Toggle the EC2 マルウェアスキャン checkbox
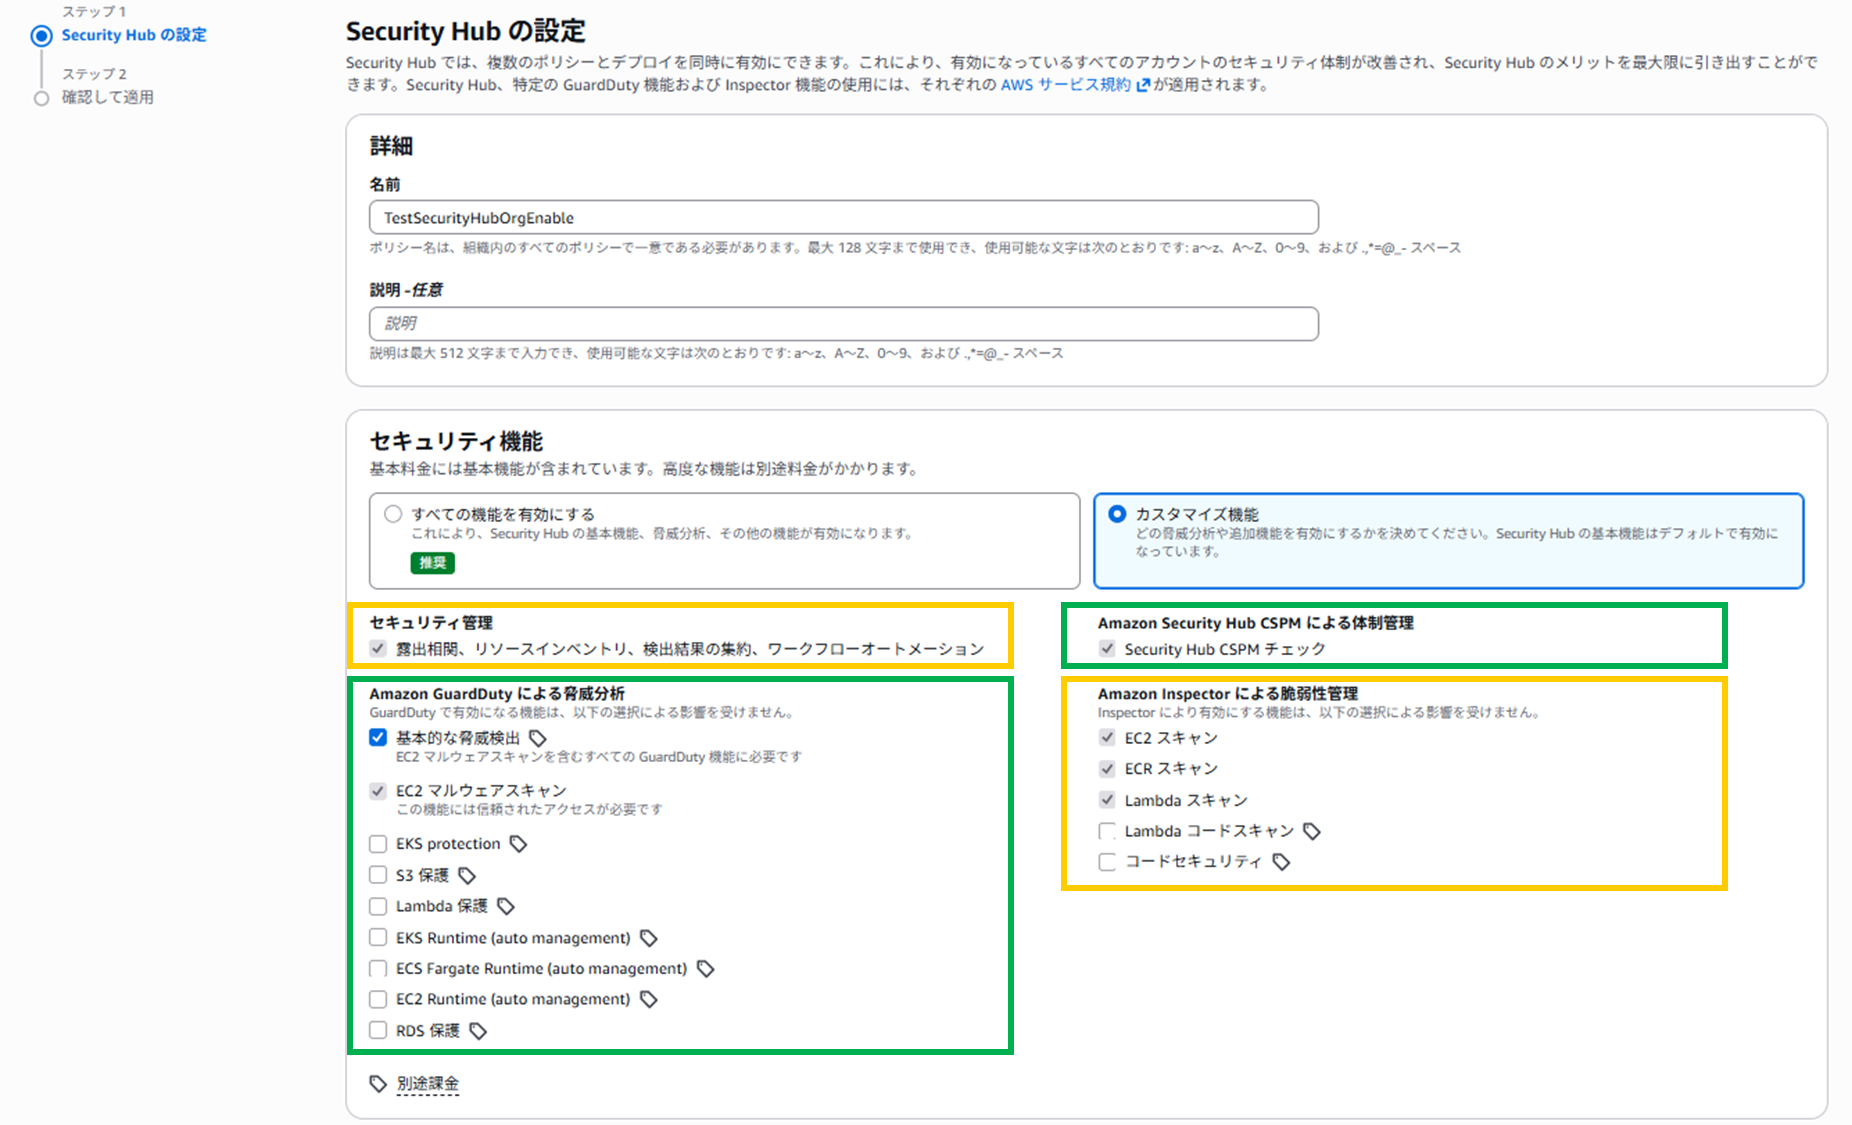The image size is (1852, 1125). pyautogui.click(x=378, y=791)
